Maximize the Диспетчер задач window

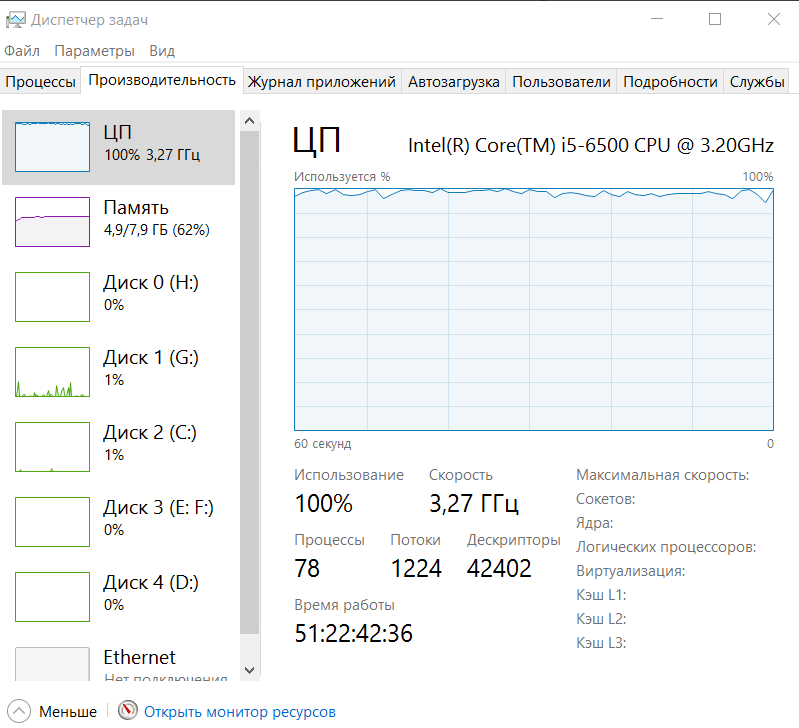click(715, 19)
